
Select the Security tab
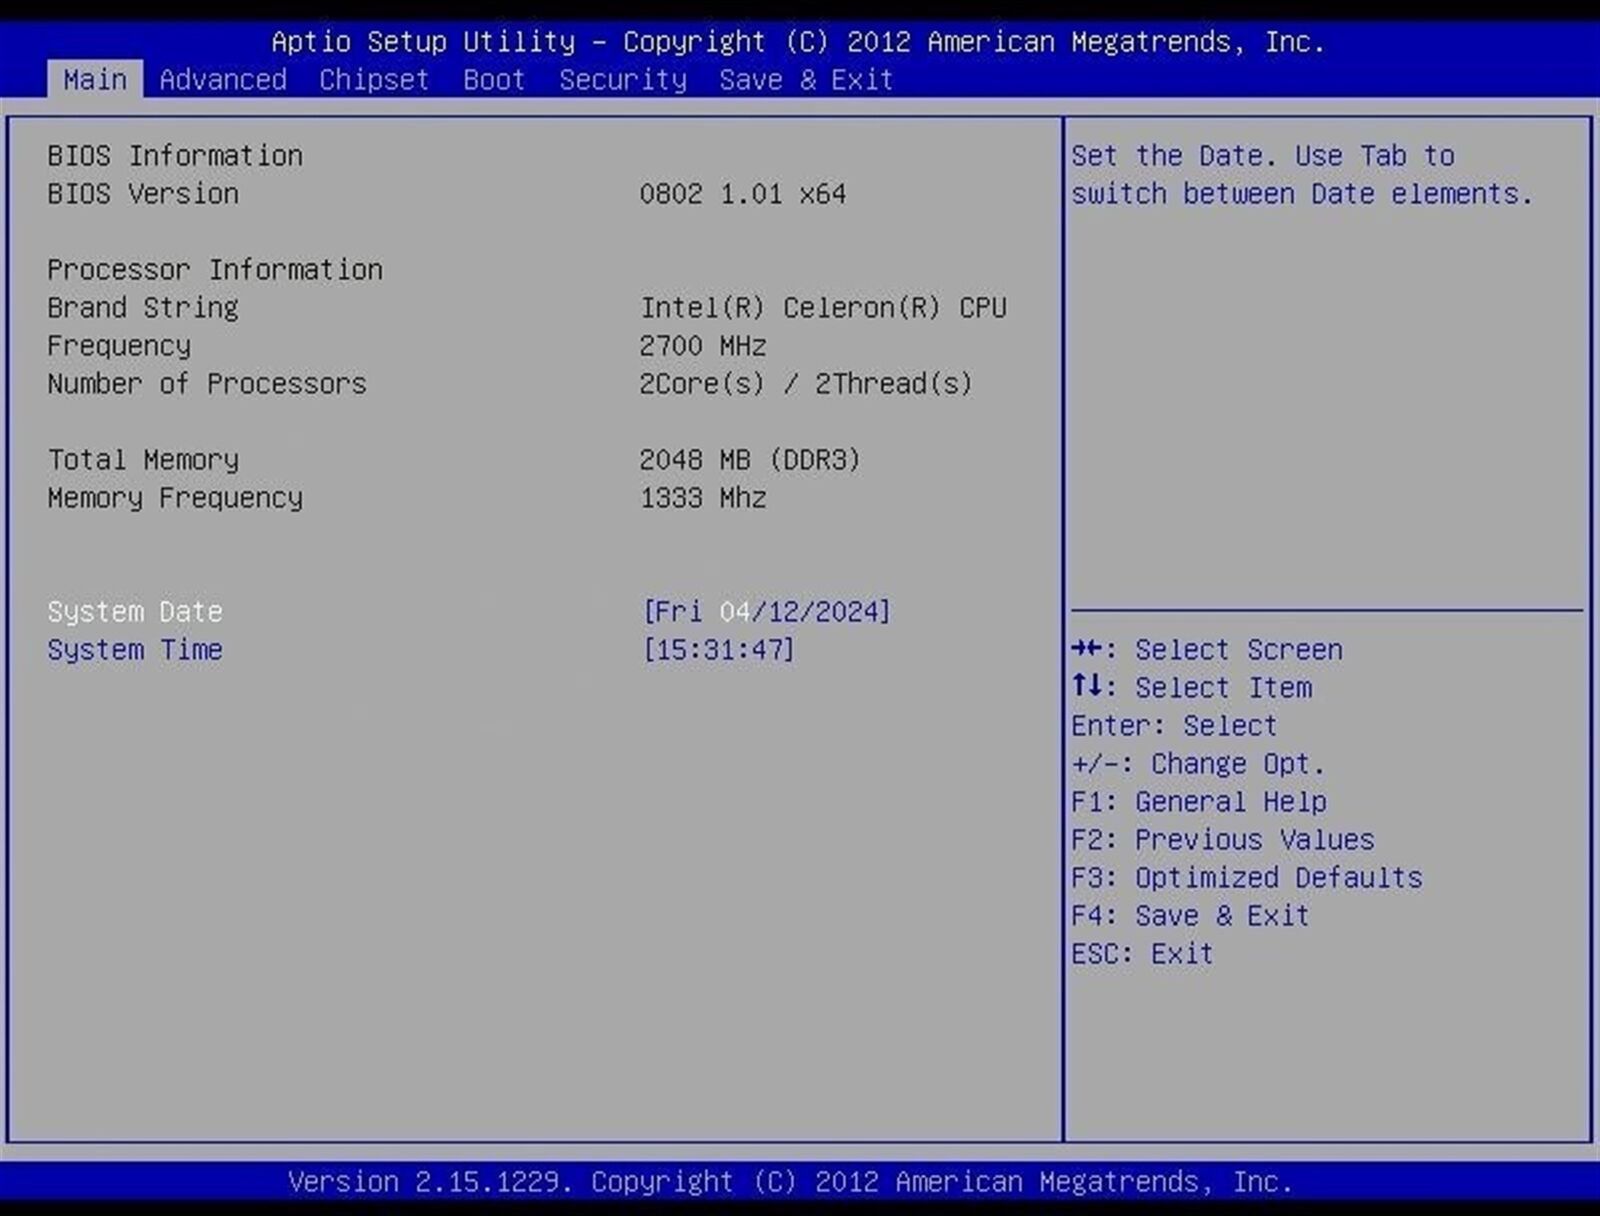623,79
